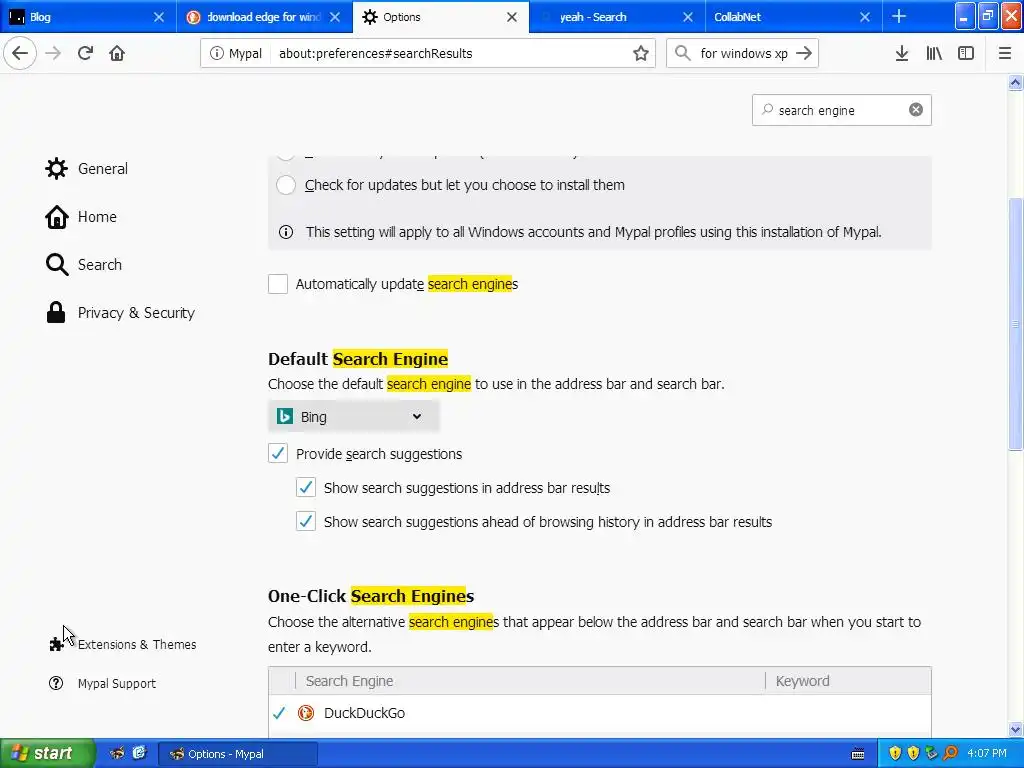This screenshot has width=1024, height=768.
Task: Click the vertical scrollbar thumb
Action: (x=1015, y=324)
